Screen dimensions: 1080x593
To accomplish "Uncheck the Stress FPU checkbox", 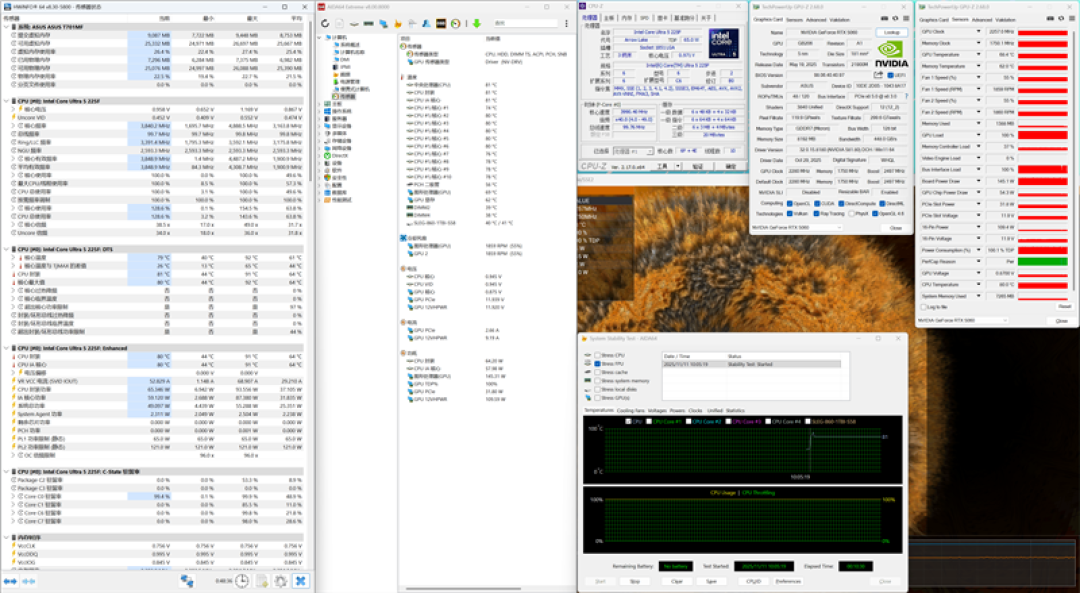I will point(598,364).
